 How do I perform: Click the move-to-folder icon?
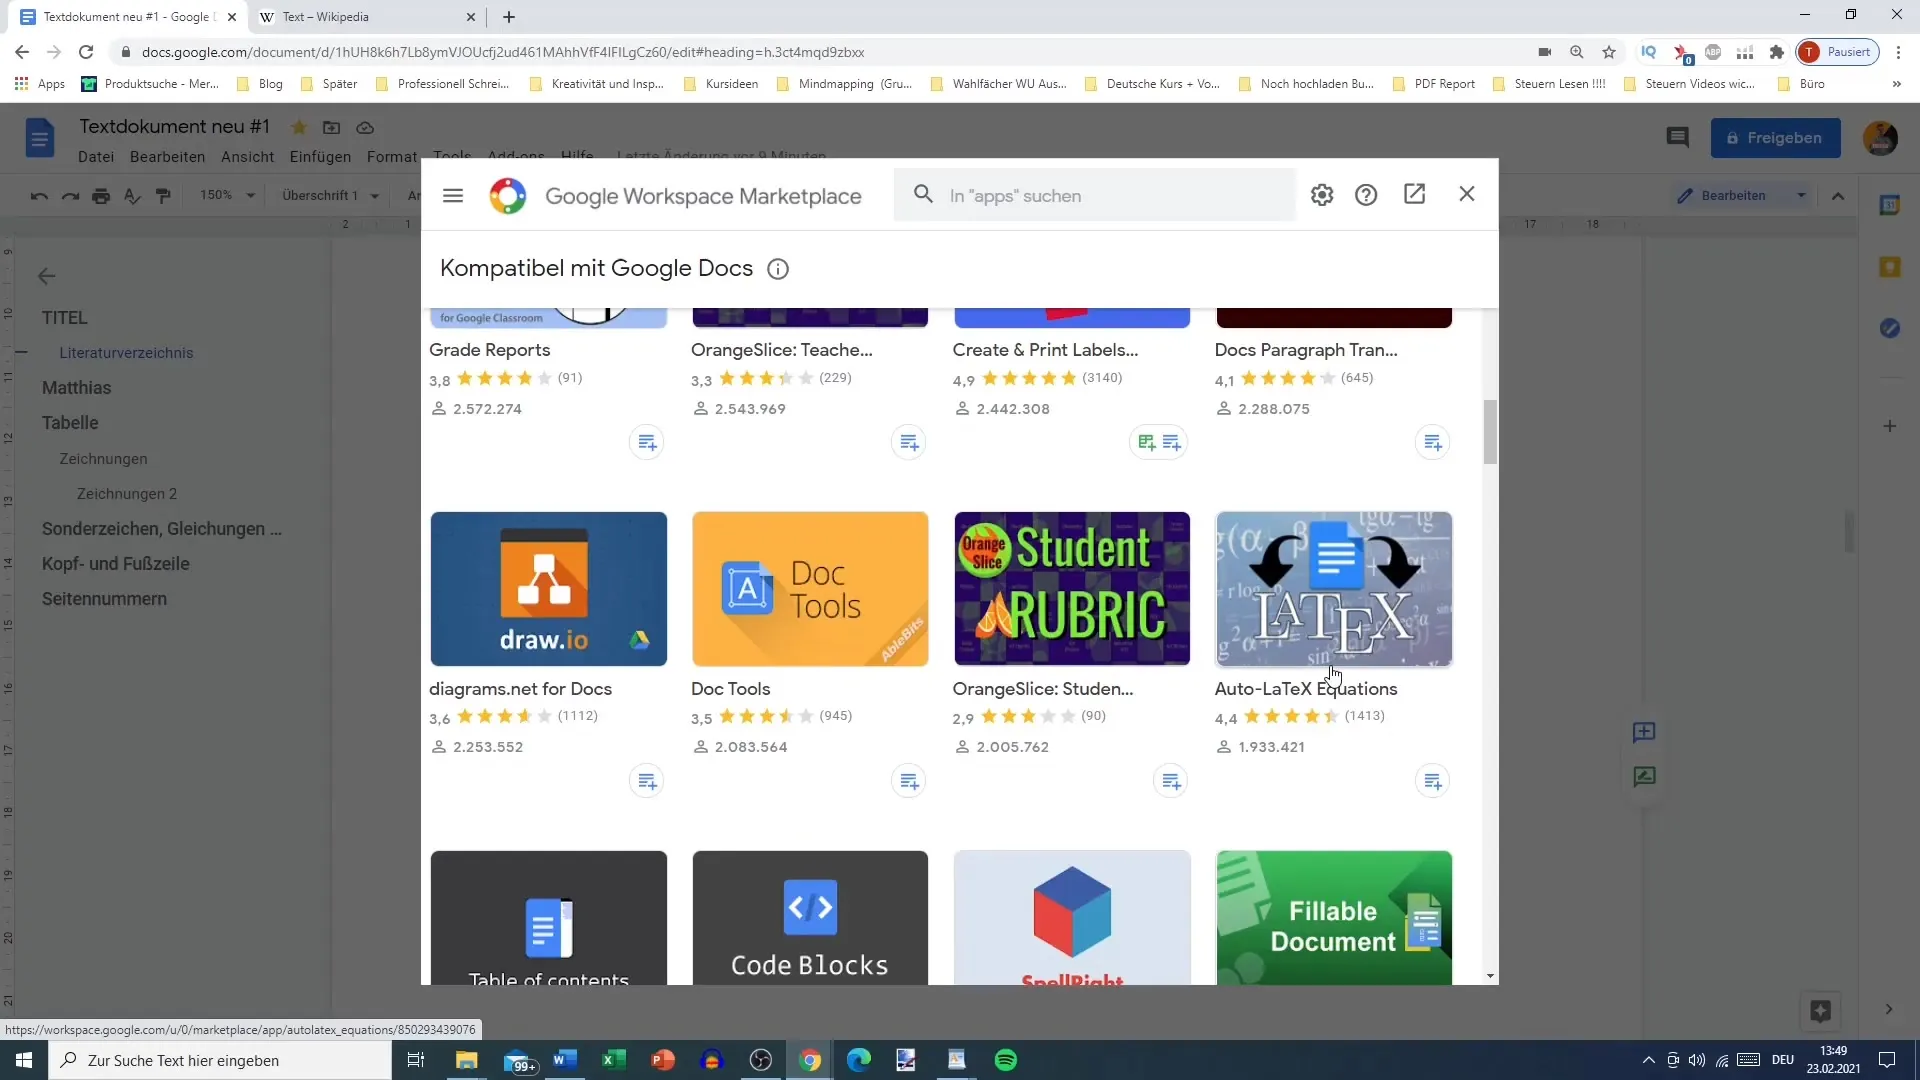[x=331, y=127]
